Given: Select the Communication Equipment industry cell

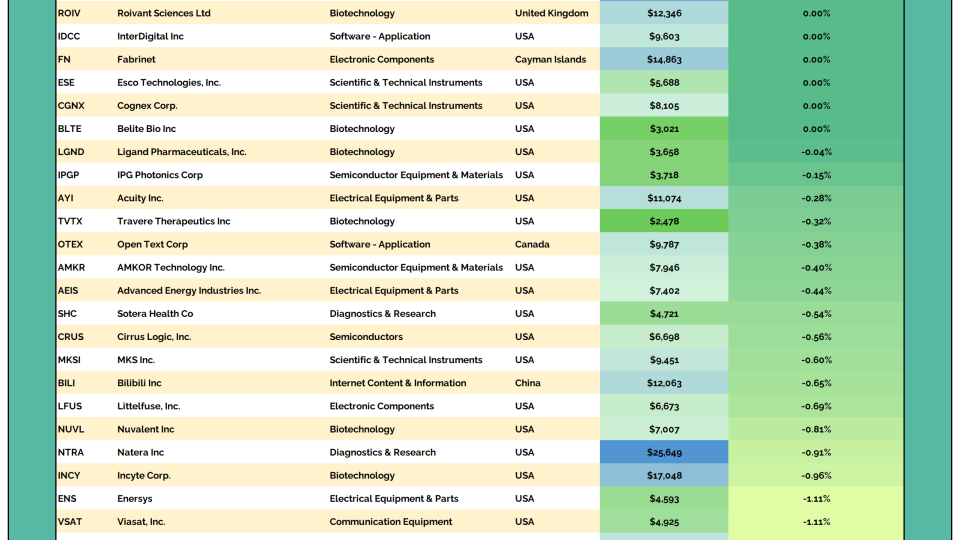Looking at the screenshot, I should (391, 522).
